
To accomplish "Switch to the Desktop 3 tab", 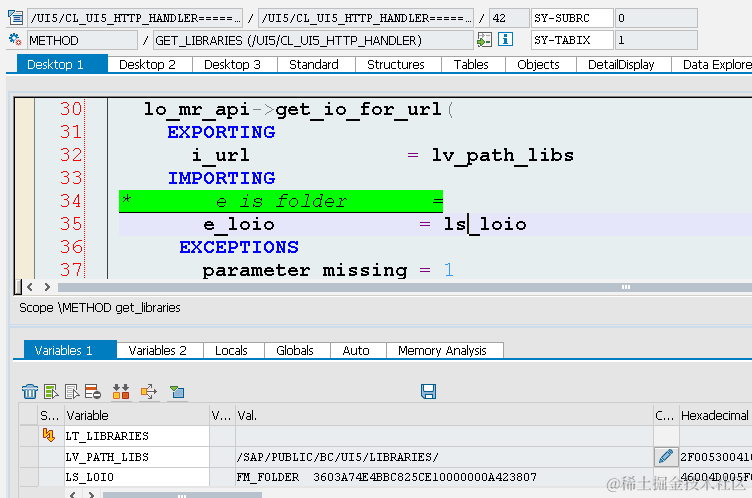I will pos(232,65).
